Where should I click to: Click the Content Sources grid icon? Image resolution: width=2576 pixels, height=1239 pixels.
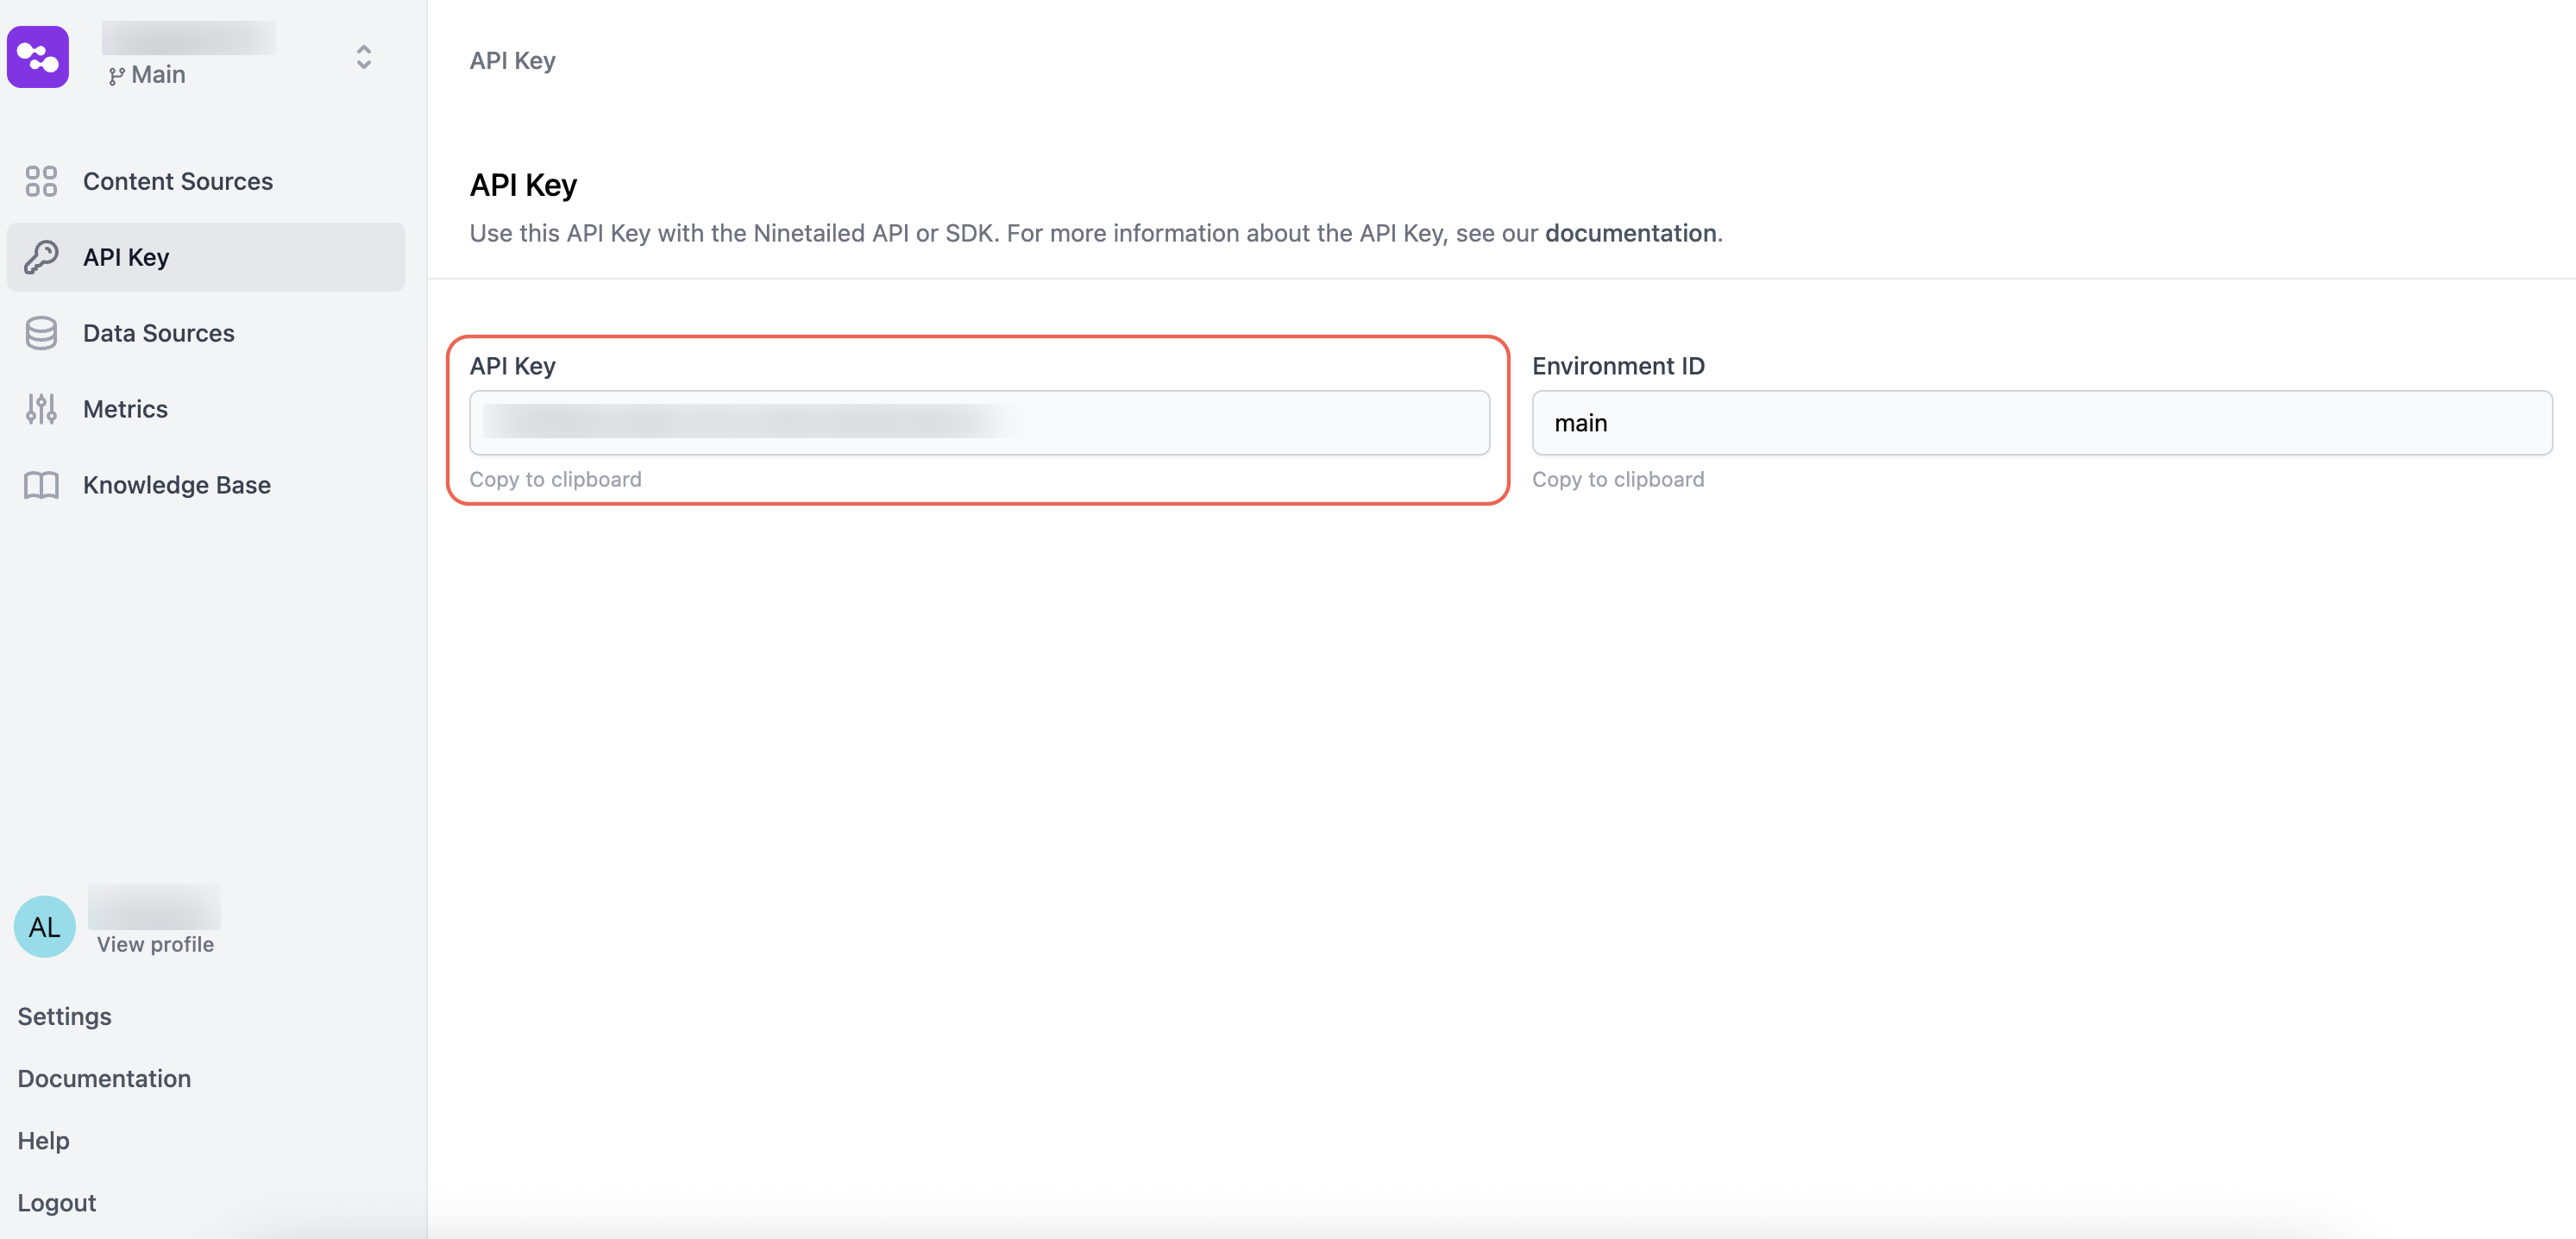coord(41,181)
